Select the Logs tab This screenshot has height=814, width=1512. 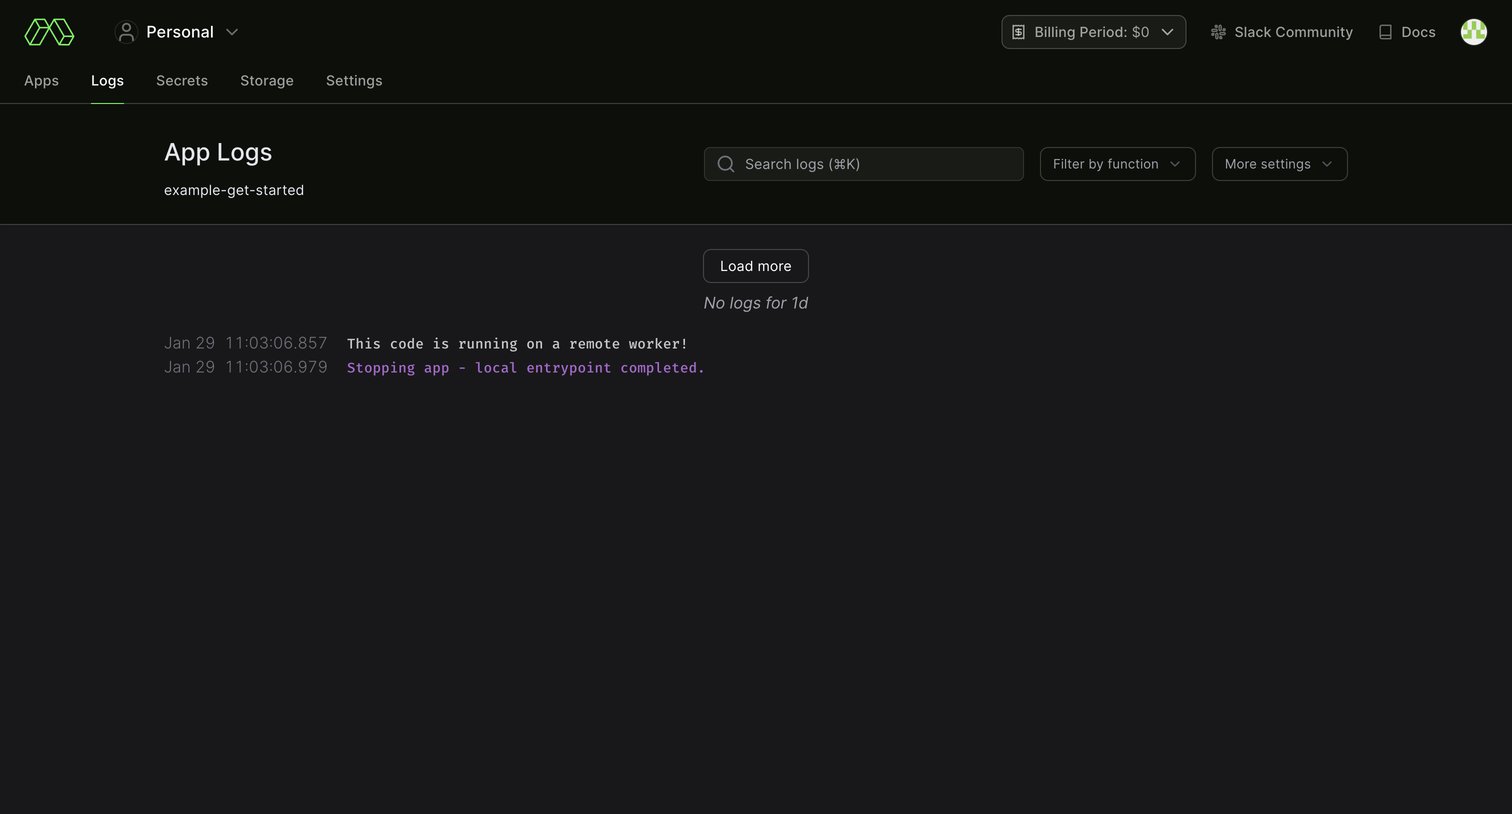coord(107,81)
